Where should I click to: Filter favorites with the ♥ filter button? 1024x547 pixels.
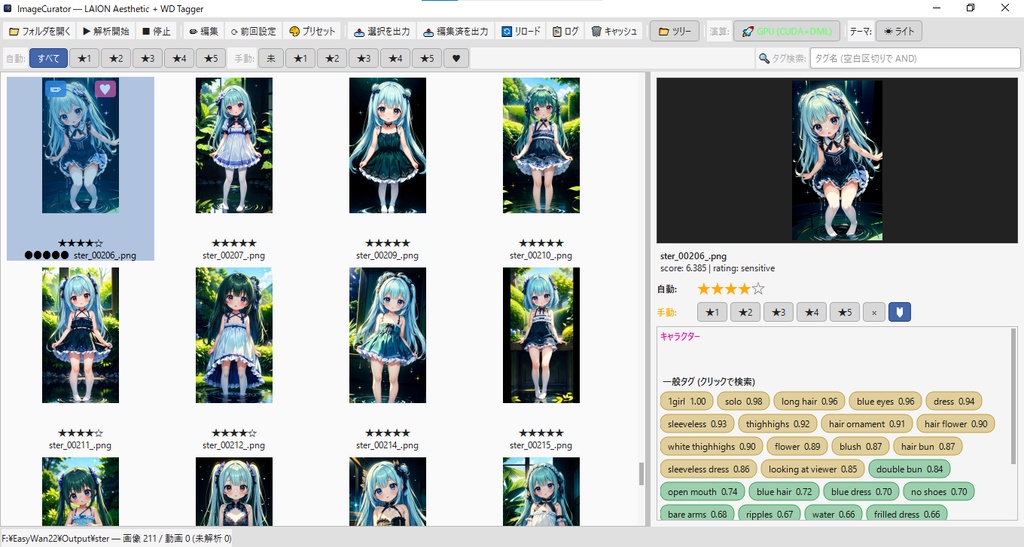pos(456,59)
